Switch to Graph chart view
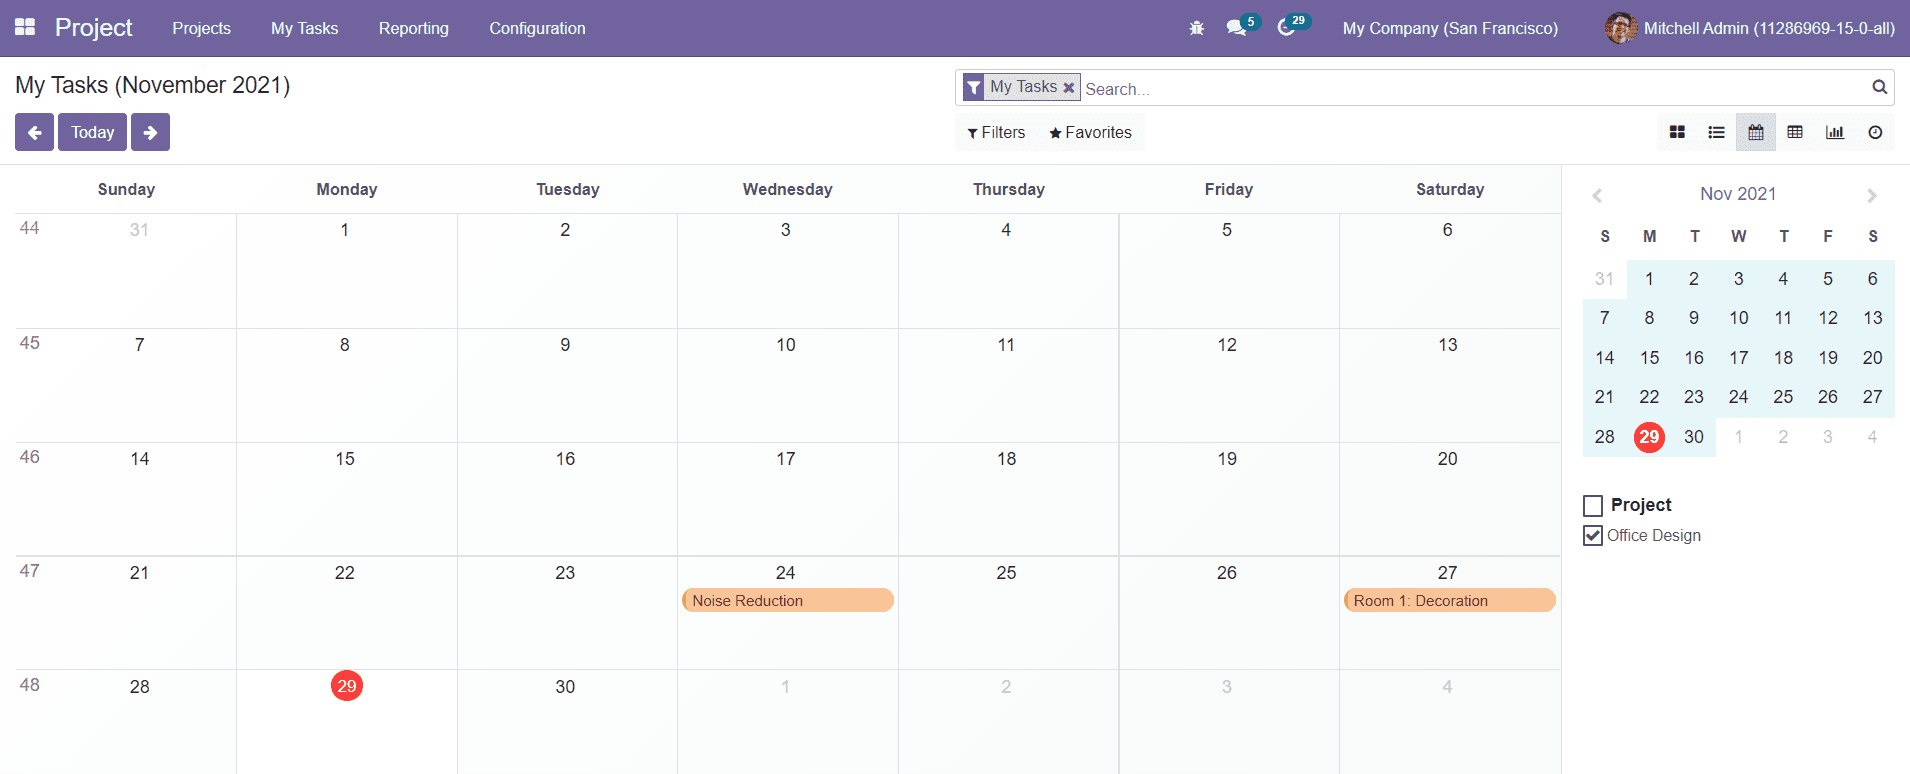This screenshot has width=1910, height=774. pyautogui.click(x=1835, y=132)
